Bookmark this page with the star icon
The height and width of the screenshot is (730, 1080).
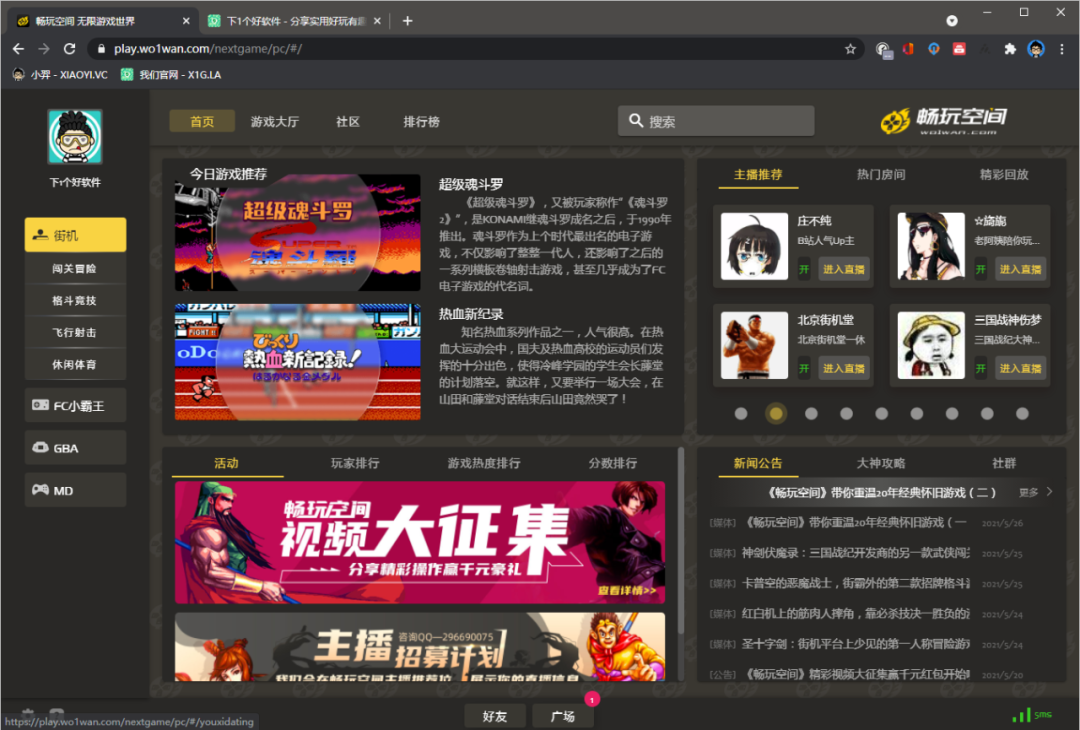pyautogui.click(x=851, y=49)
